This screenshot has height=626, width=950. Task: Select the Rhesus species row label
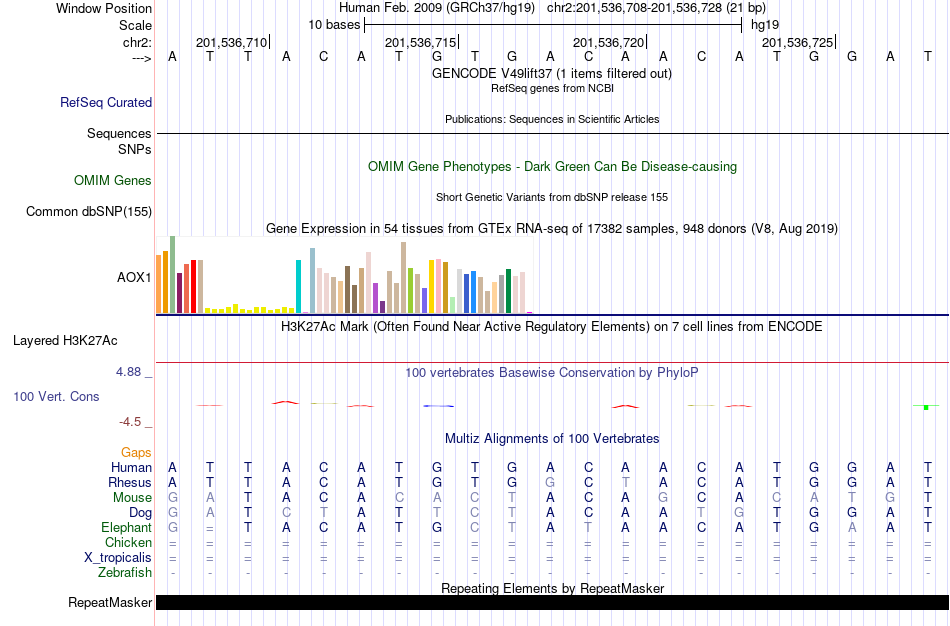point(130,482)
